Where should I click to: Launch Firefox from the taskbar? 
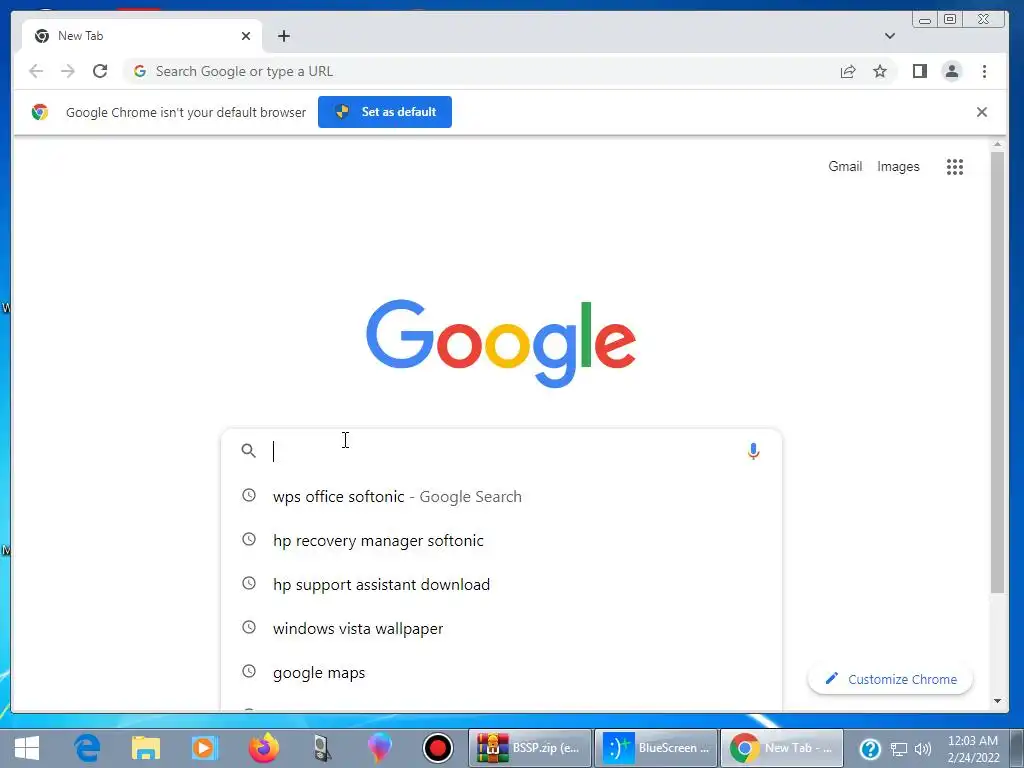(263, 748)
